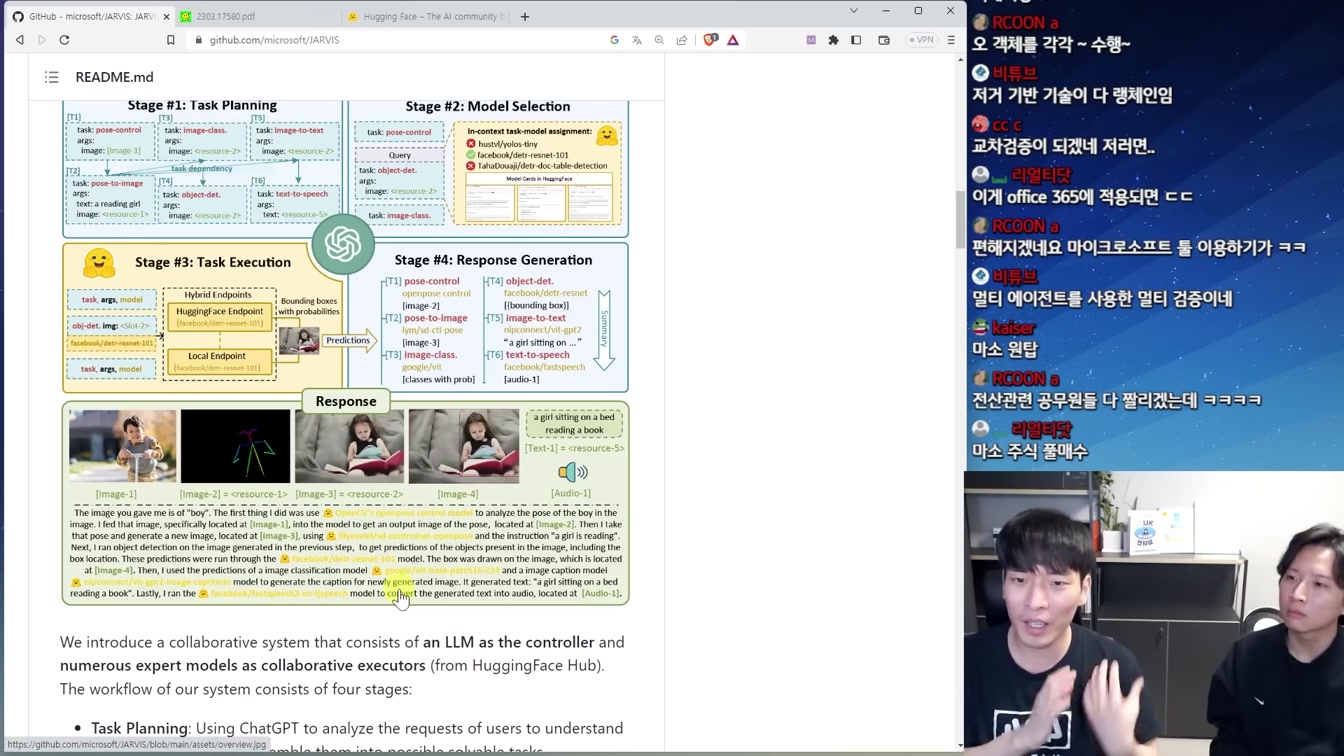
Task: Open the tab search dropdown arrow
Action: click(x=854, y=11)
